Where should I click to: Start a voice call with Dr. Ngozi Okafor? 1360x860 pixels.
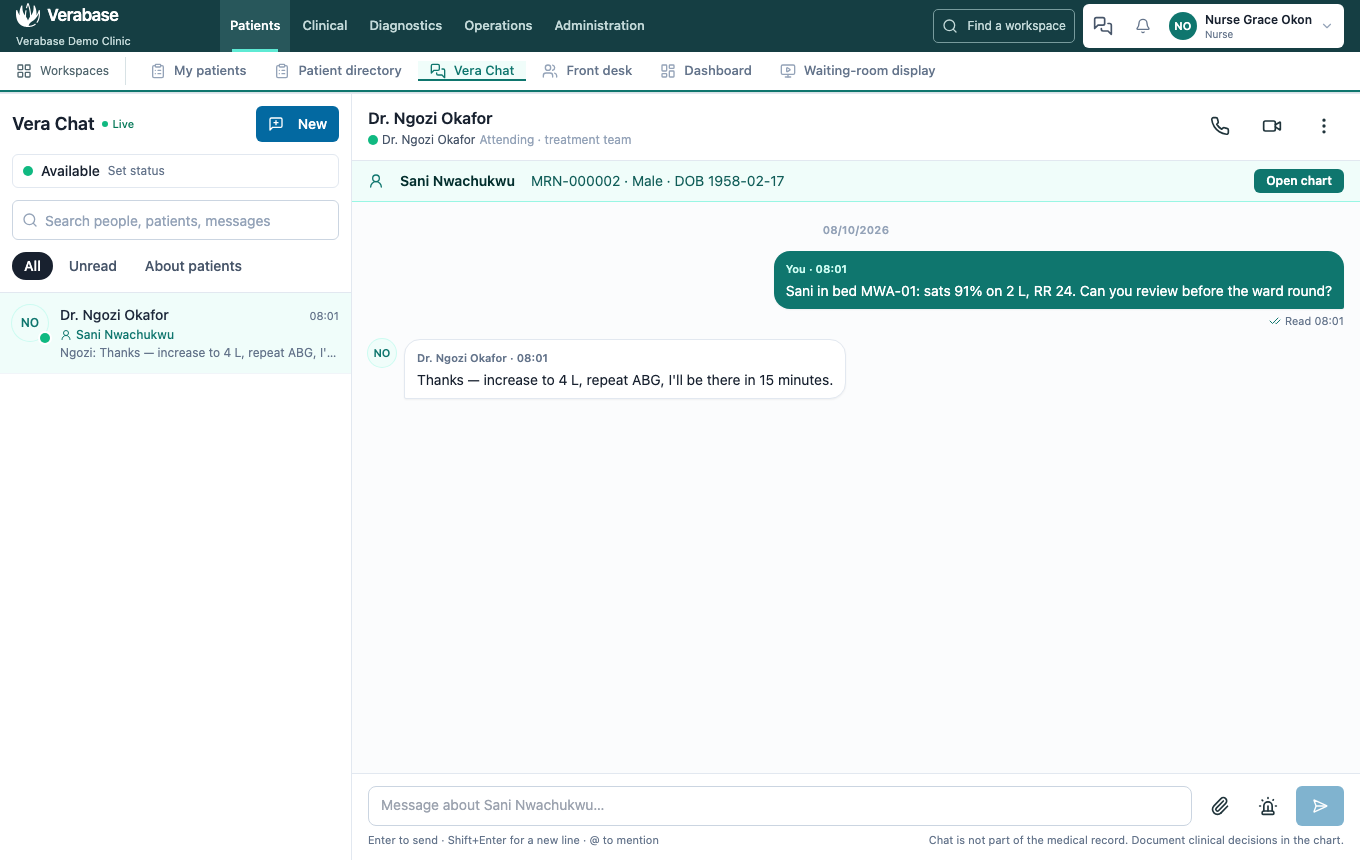[1220, 126]
